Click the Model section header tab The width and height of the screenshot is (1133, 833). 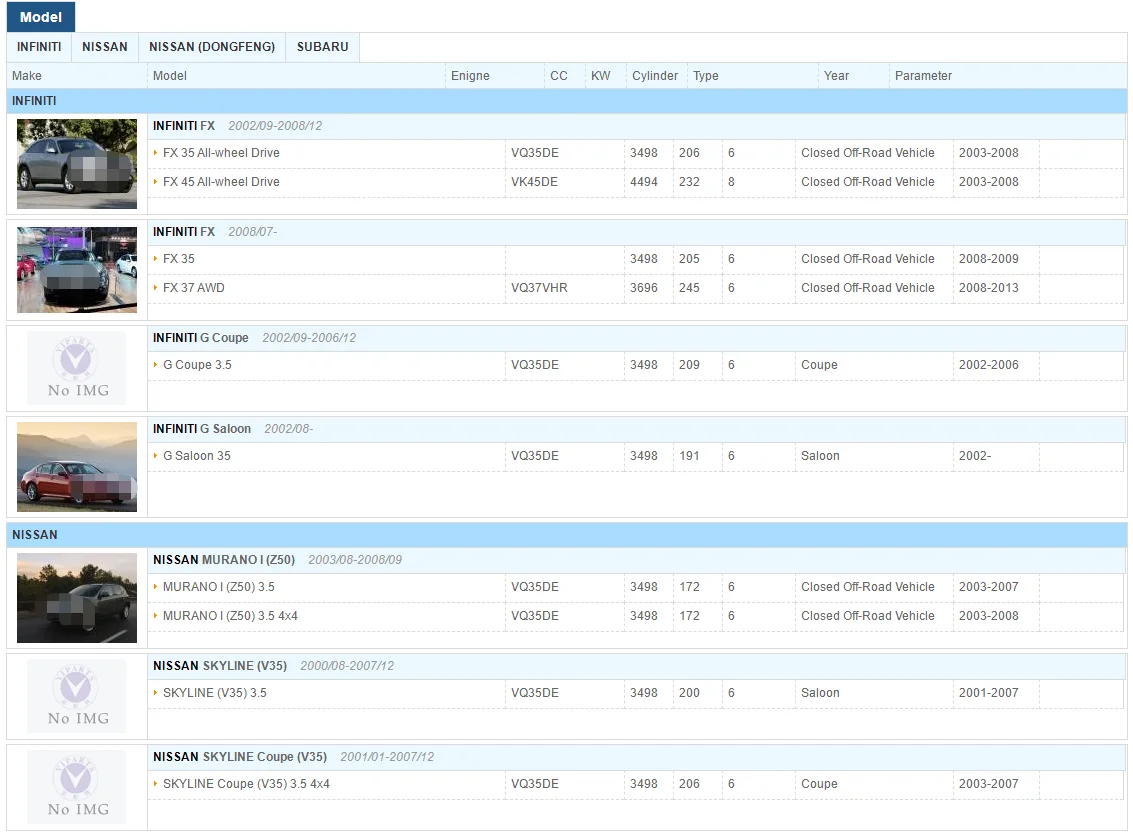tap(40, 17)
